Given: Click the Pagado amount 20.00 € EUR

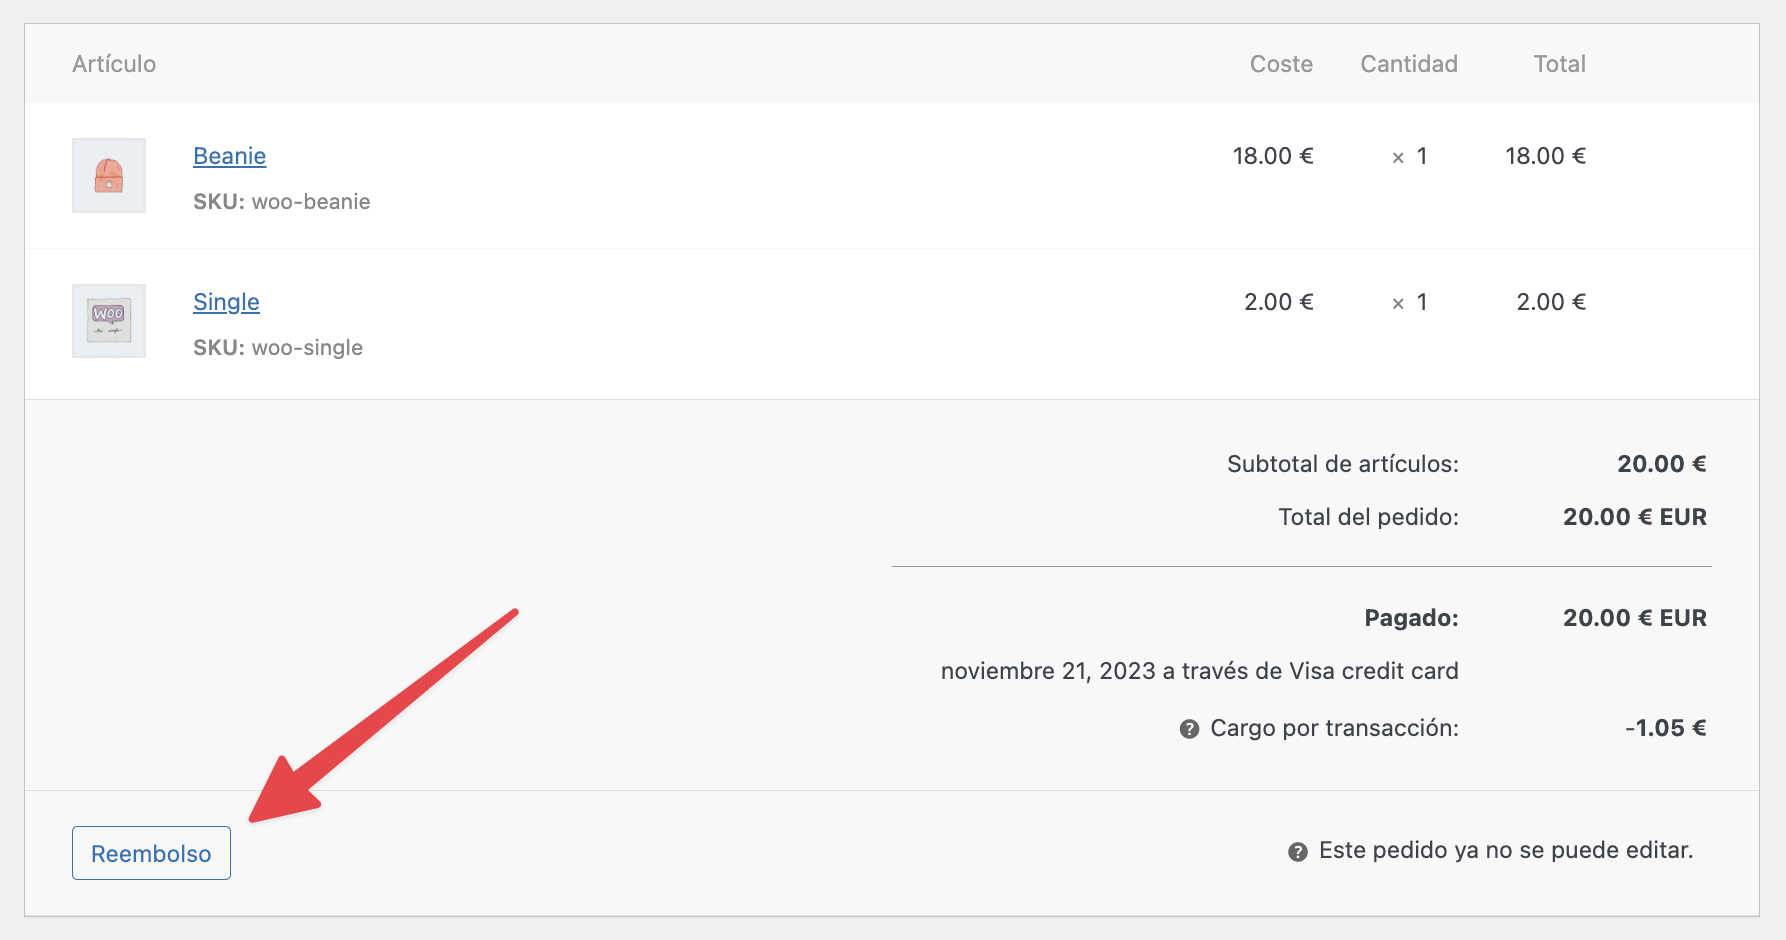Looking at the screenshot, I should pyautogui.click(x=1634, y=618).
